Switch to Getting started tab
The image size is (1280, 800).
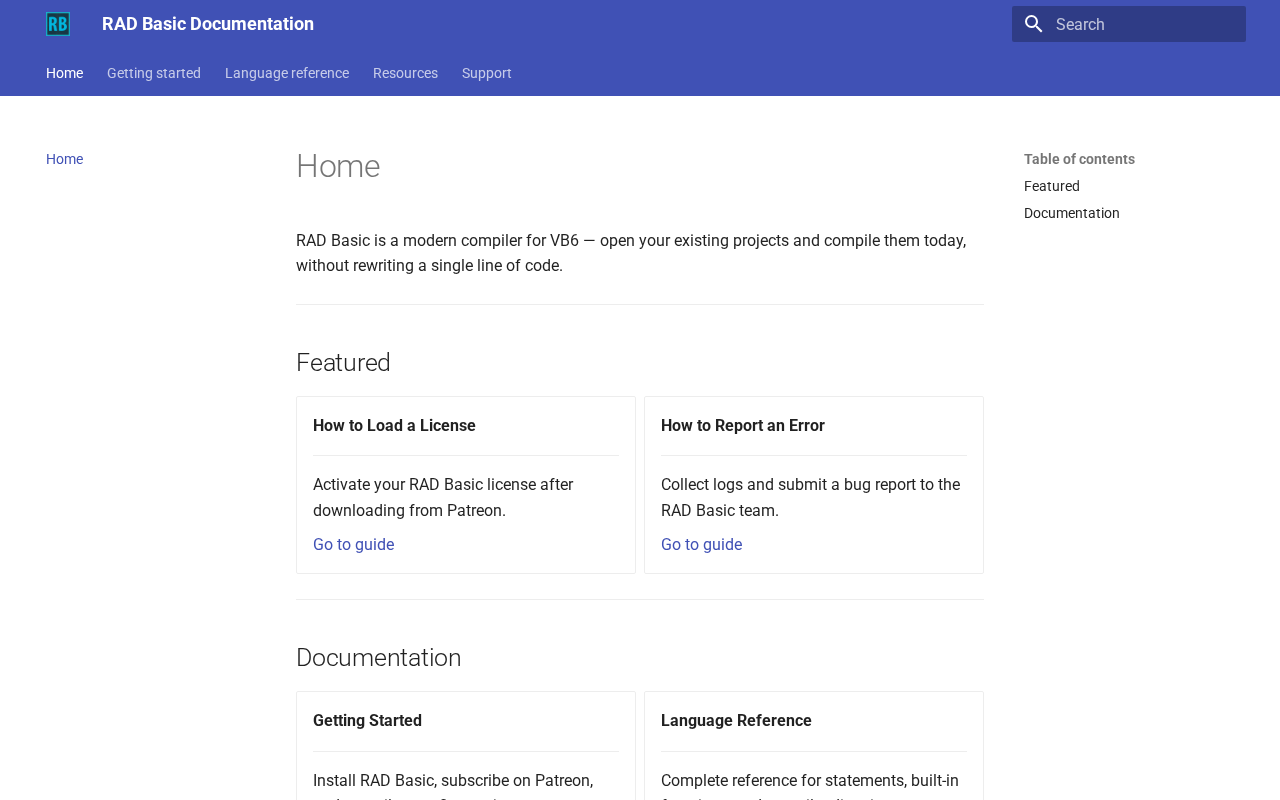coord(154,73)
